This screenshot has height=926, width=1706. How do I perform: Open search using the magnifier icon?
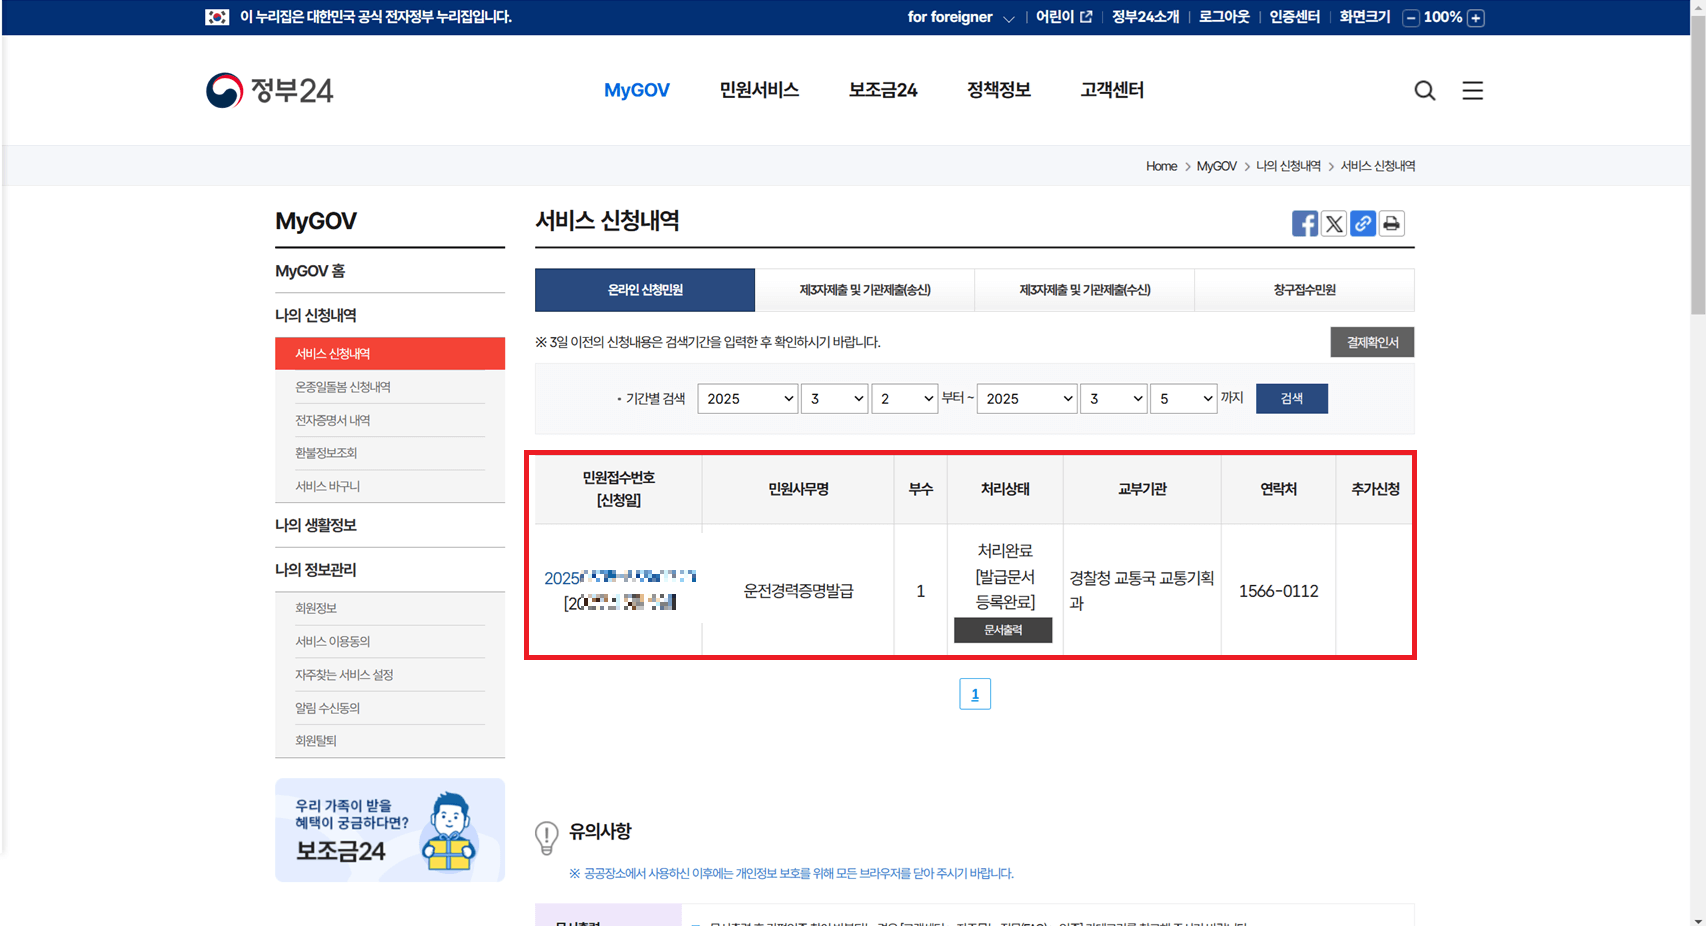pyautogui.click(x=1424, y=90)
